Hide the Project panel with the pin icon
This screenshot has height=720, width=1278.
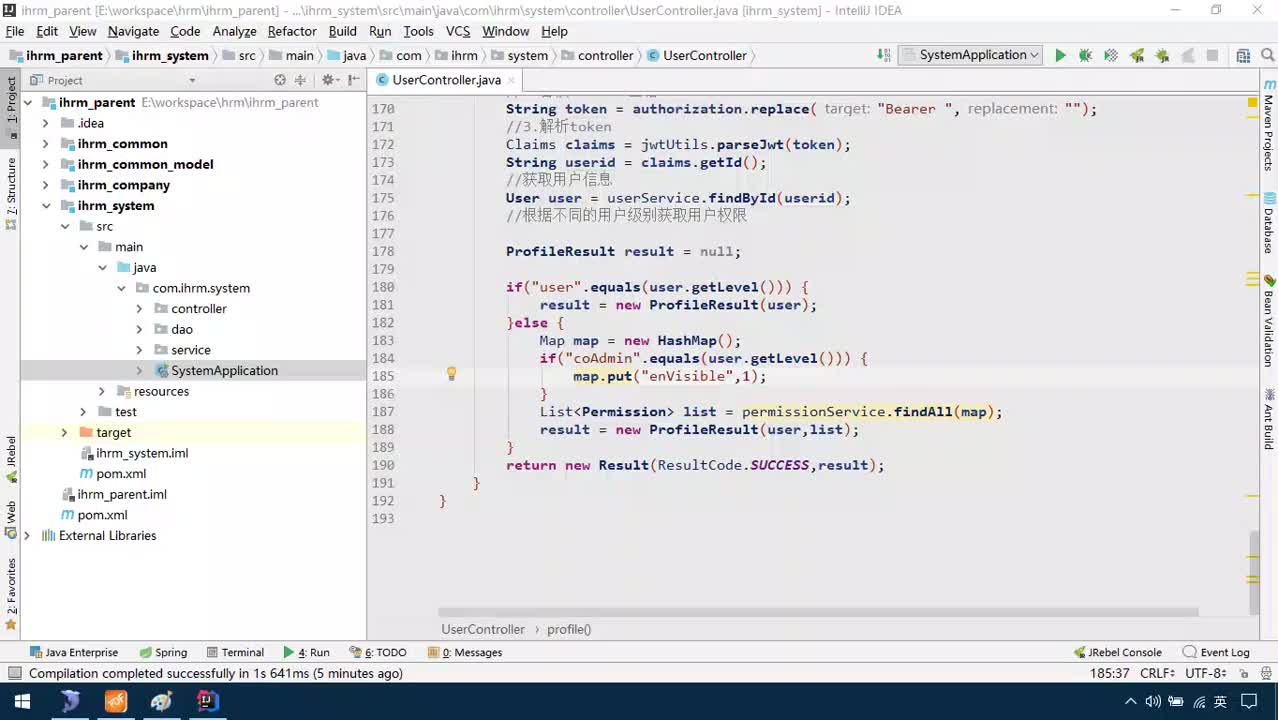tap(351, 80)
